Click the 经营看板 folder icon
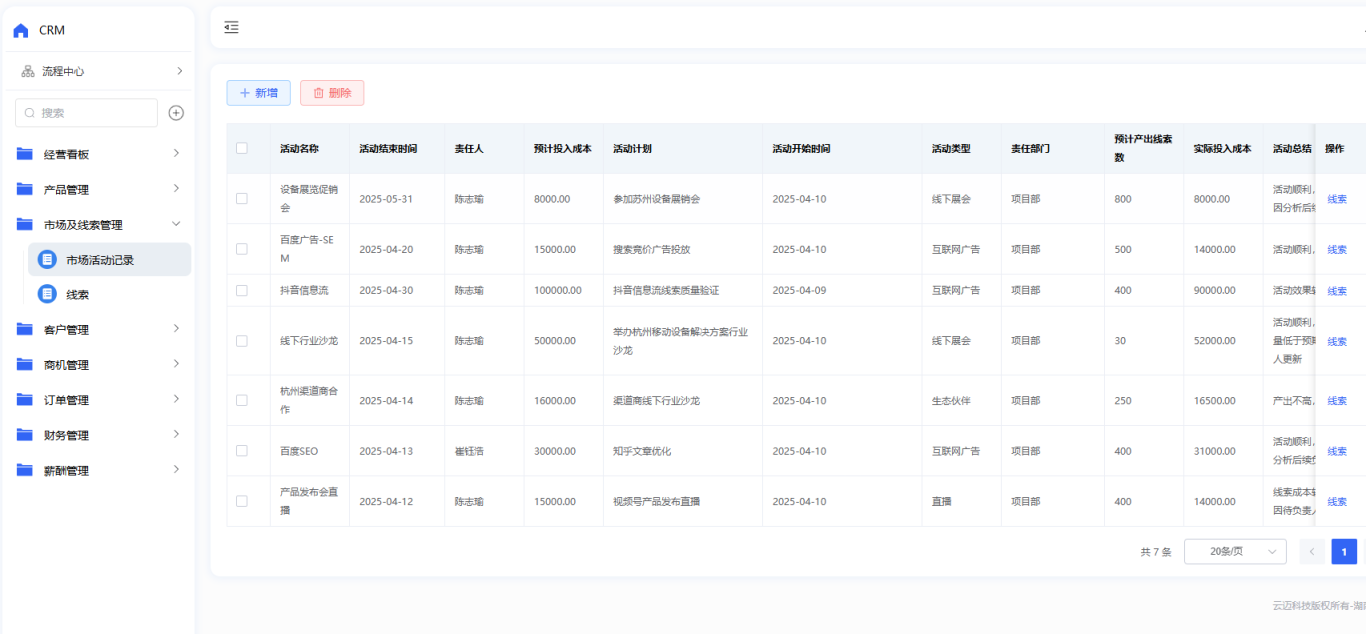The image size is (1366, 634). (25, 154)
